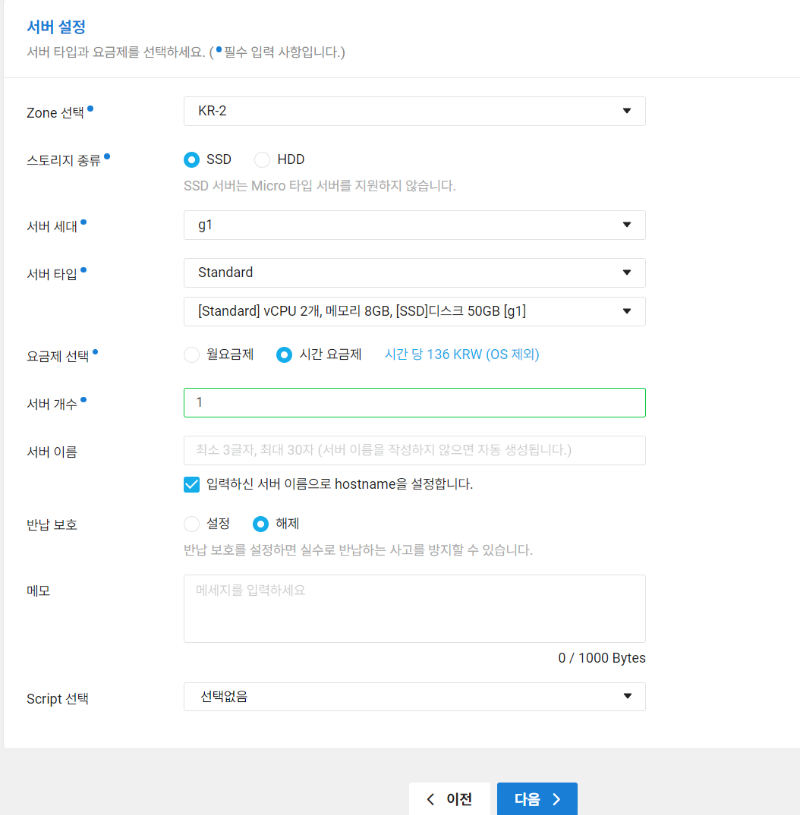Click the 서버 개수 input field

click(x=413, y=403)
